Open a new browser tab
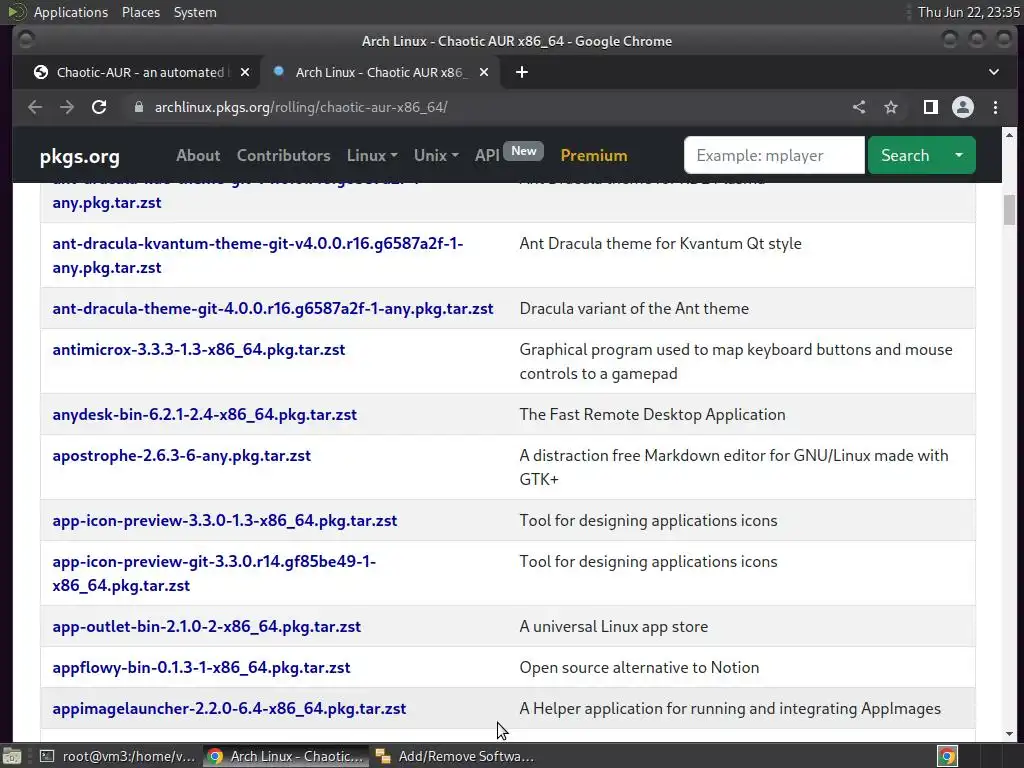Screen dimensions: 1024x768 (x=522, y=72)
